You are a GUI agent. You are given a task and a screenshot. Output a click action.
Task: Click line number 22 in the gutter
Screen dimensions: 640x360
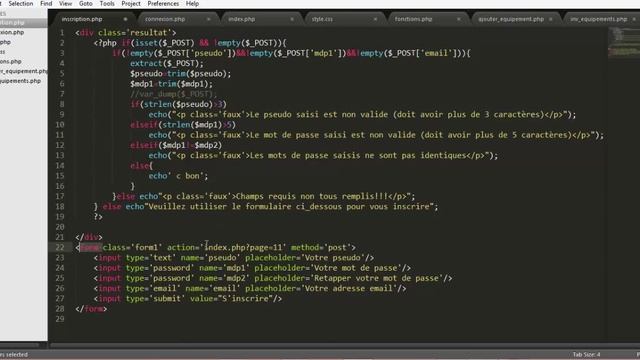[x=60, y=247]
